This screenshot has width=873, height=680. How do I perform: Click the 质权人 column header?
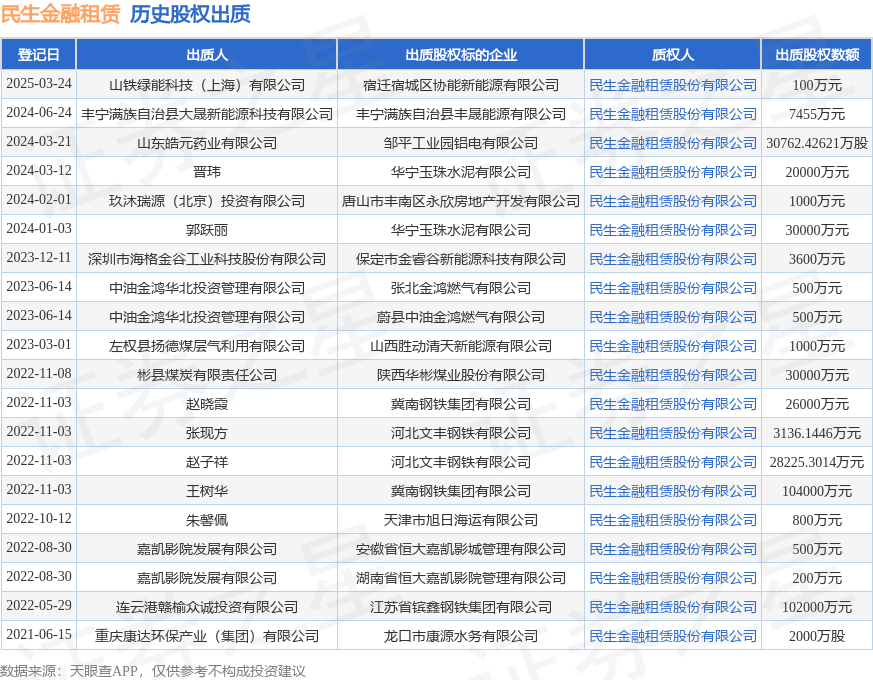(673, 55)
